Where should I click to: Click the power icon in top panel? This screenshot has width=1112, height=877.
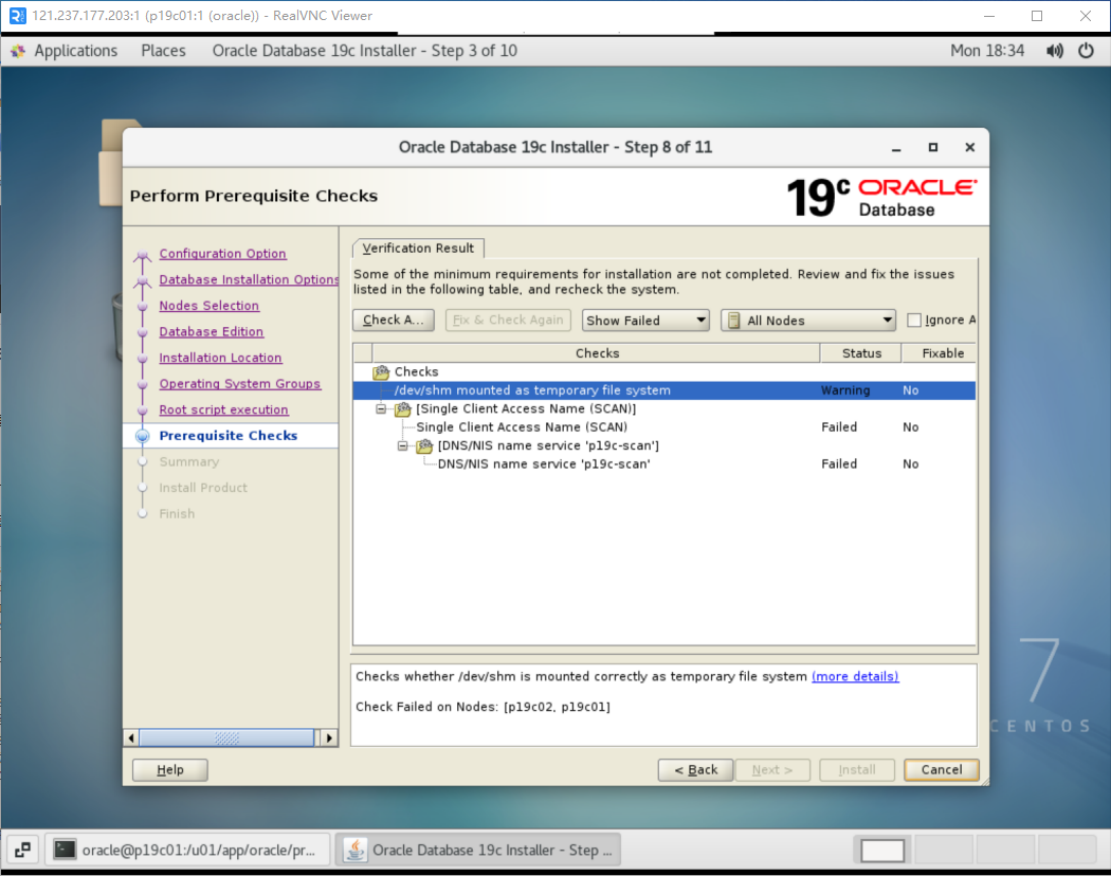[x=1086, y=51]
